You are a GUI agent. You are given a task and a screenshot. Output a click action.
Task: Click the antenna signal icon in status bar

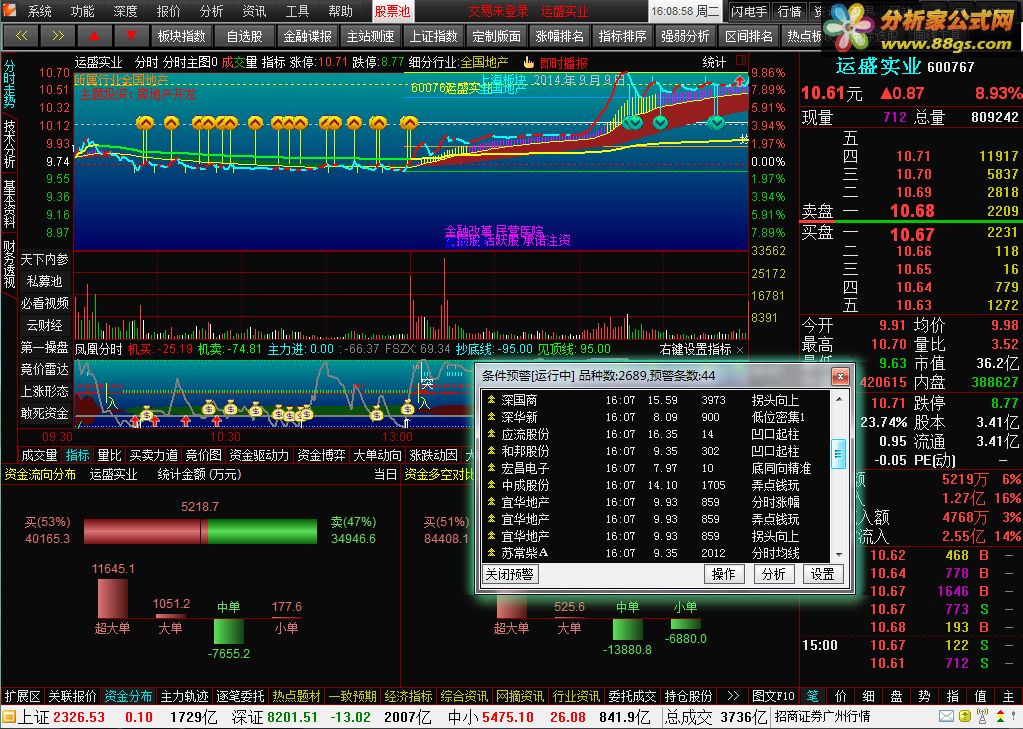coord(982,717)
